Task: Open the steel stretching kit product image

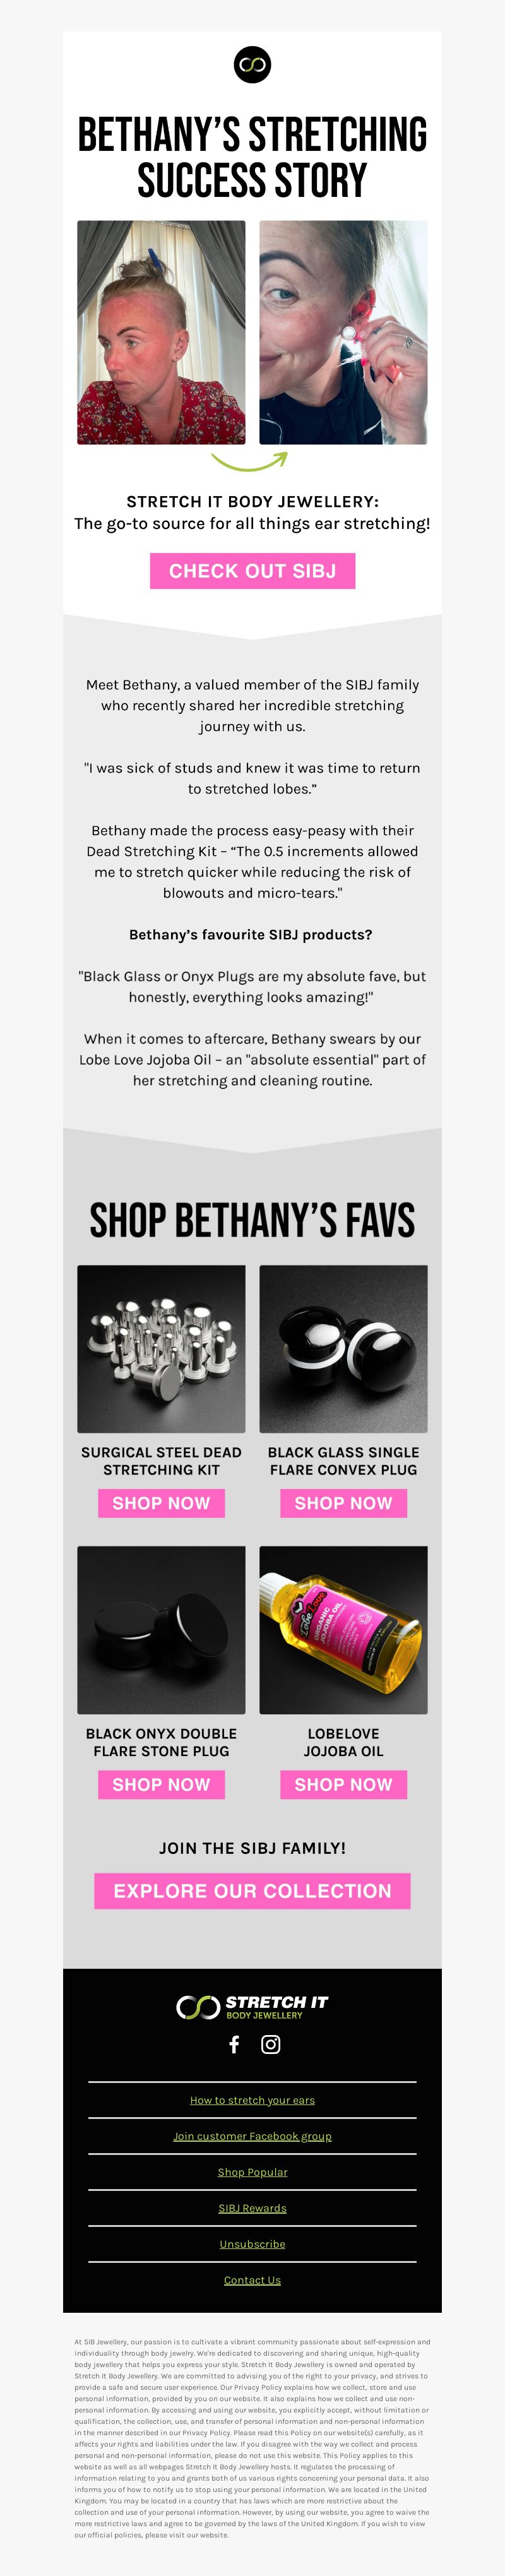Action: click(161, 1349)
